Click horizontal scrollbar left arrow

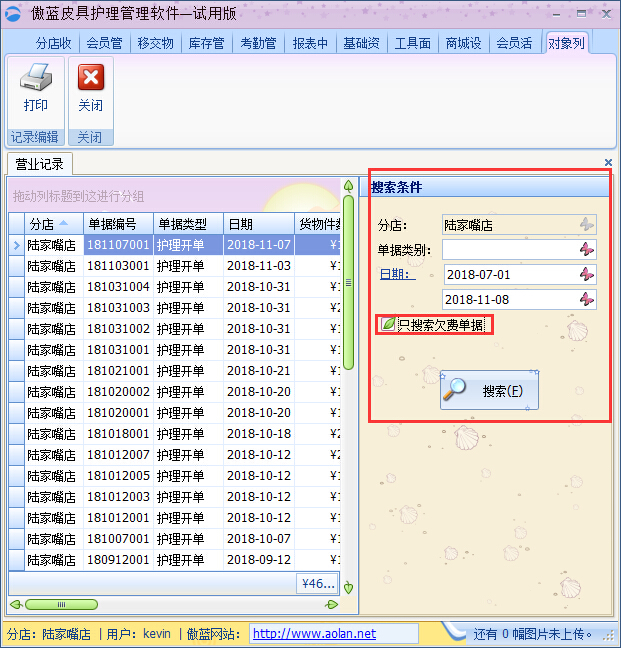16,604
